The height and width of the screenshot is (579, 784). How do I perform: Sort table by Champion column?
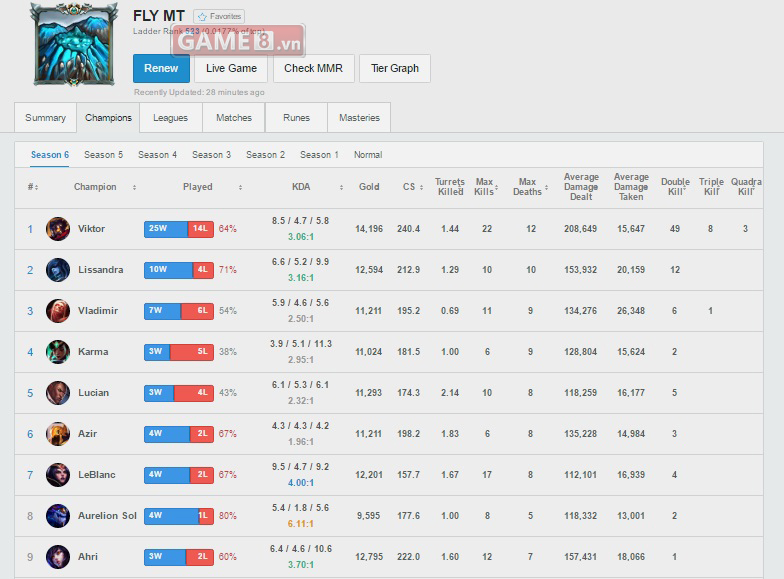pyautogui.click(x=104, y=187)
